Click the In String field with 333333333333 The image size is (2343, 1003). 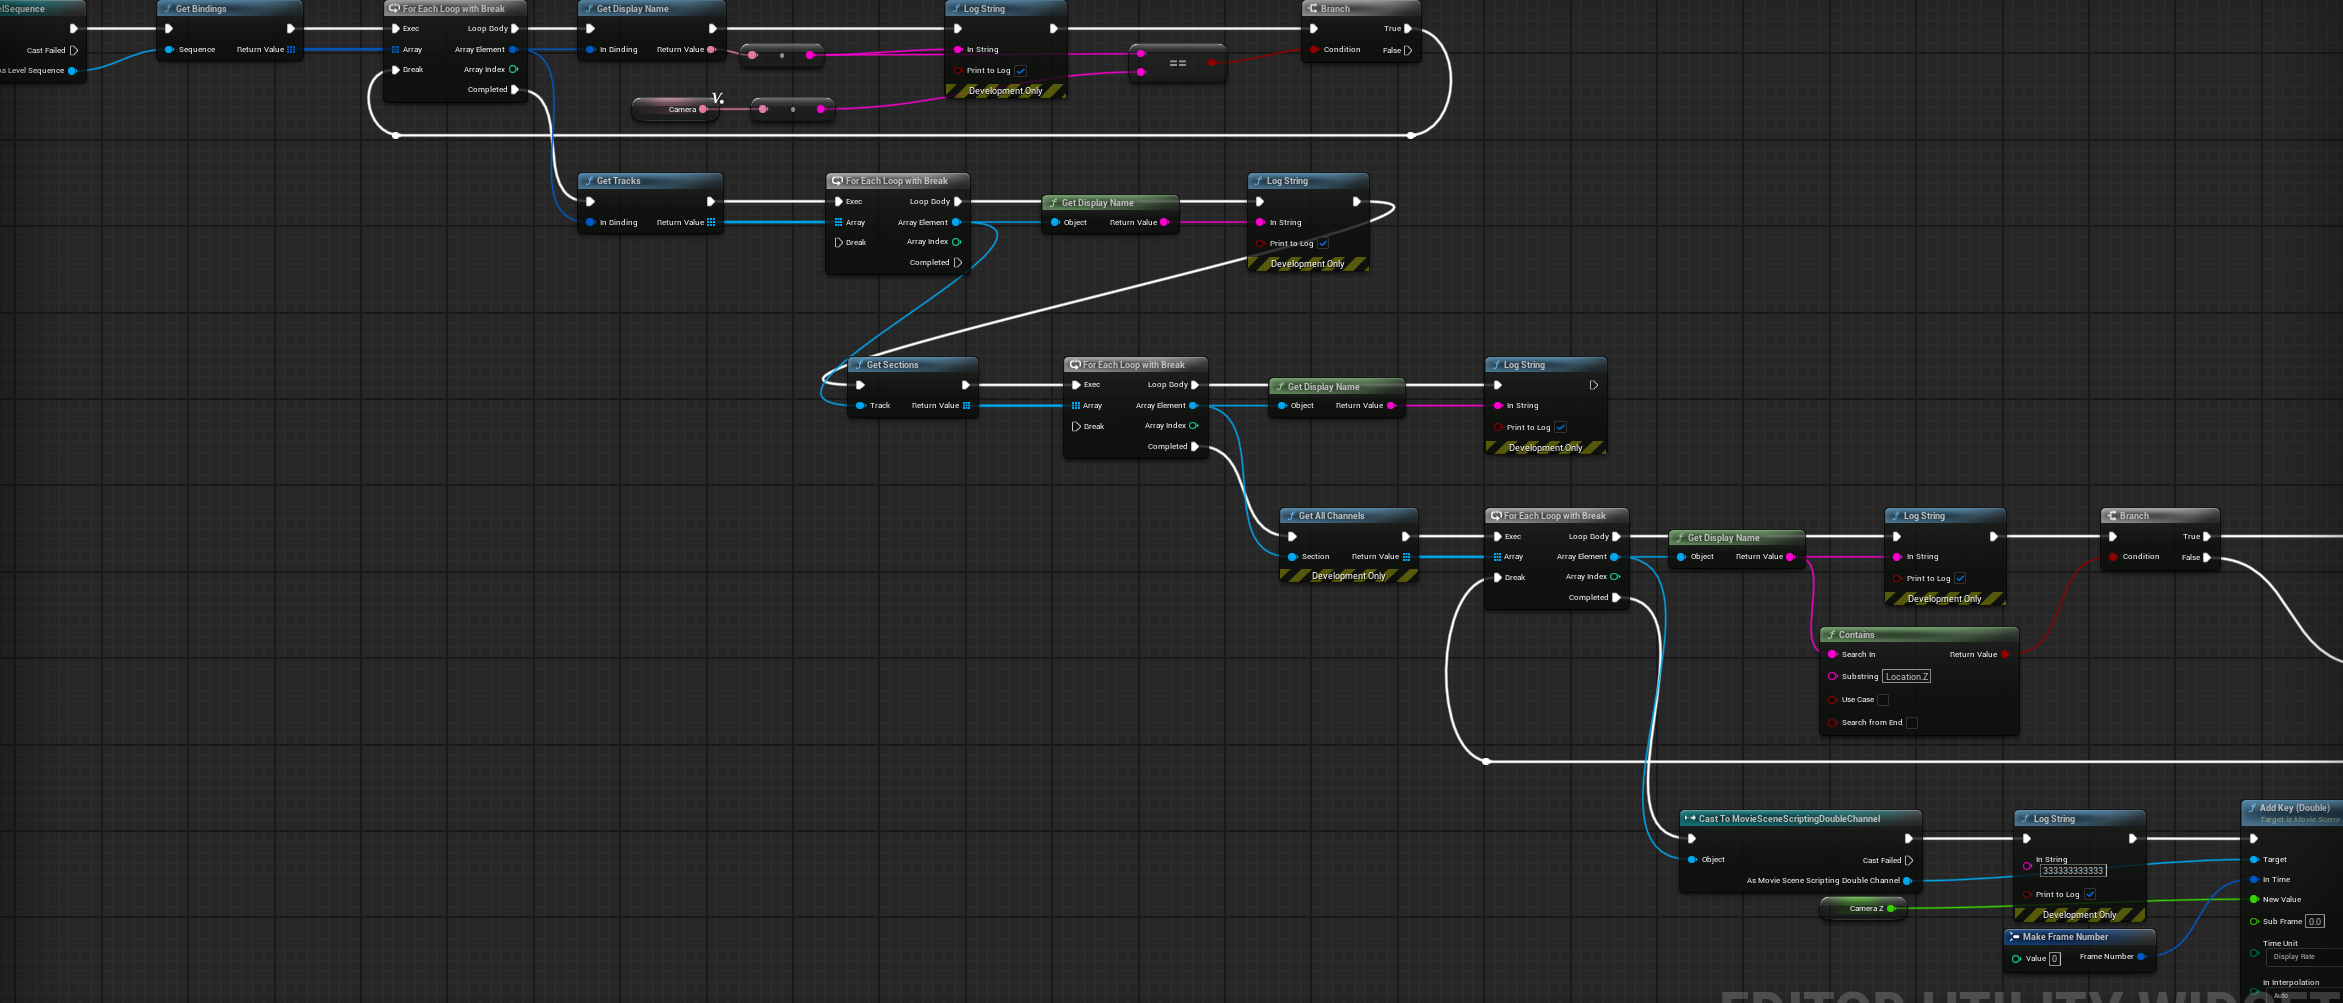pos(2072,871)
